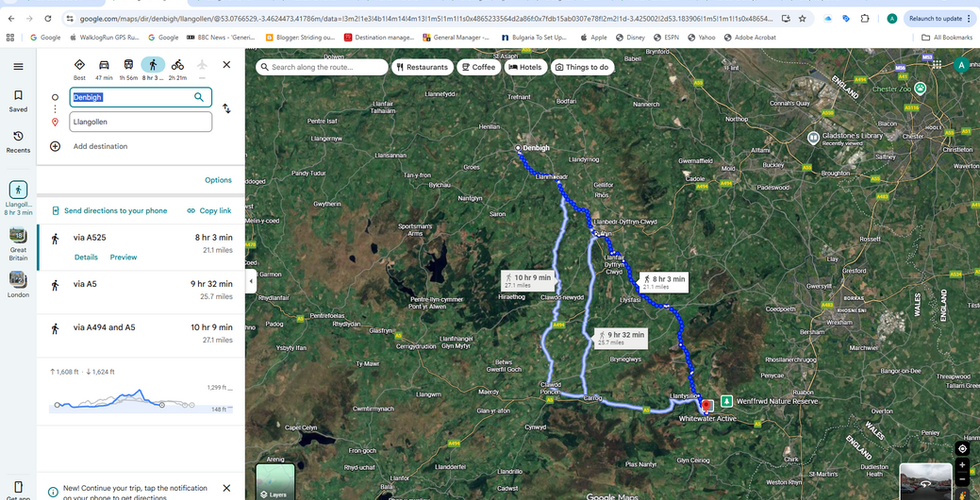This screenshot has width=980, height=500.
Task: Click the 9 hr 32 min route label
Action: click(621, 338)
